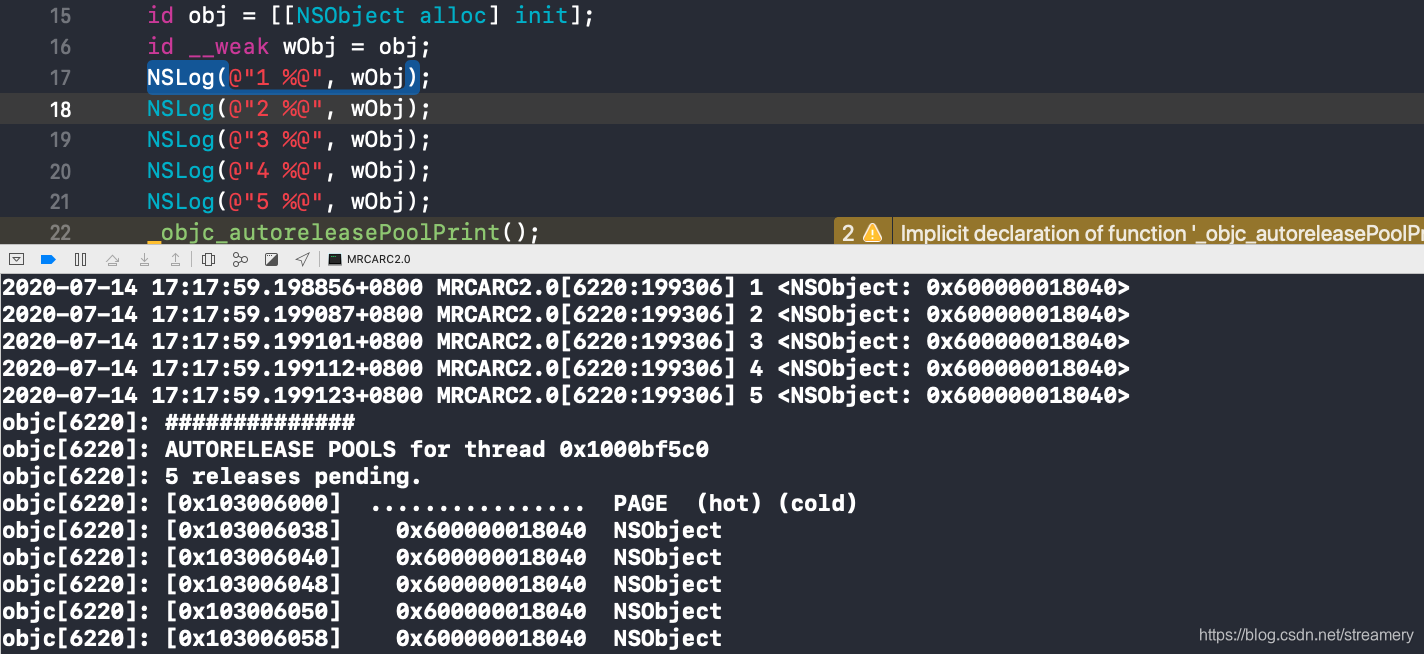
Task: Click console row with address [0x103006038]
Action: pyautogui.click(x=362, y=531)
